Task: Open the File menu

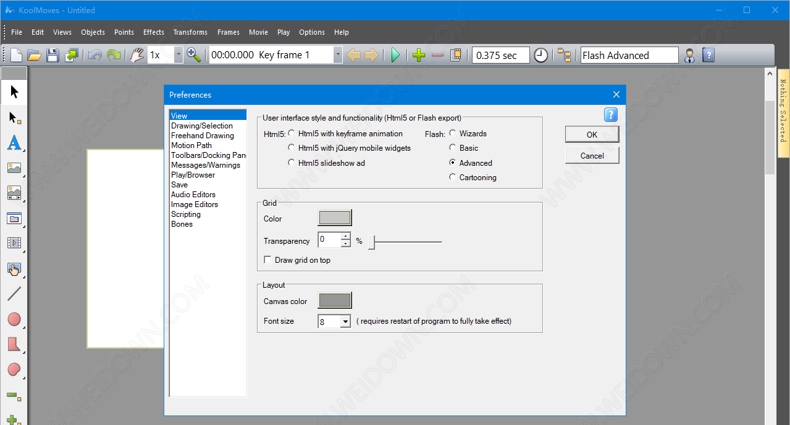Action: click(17, 32)
